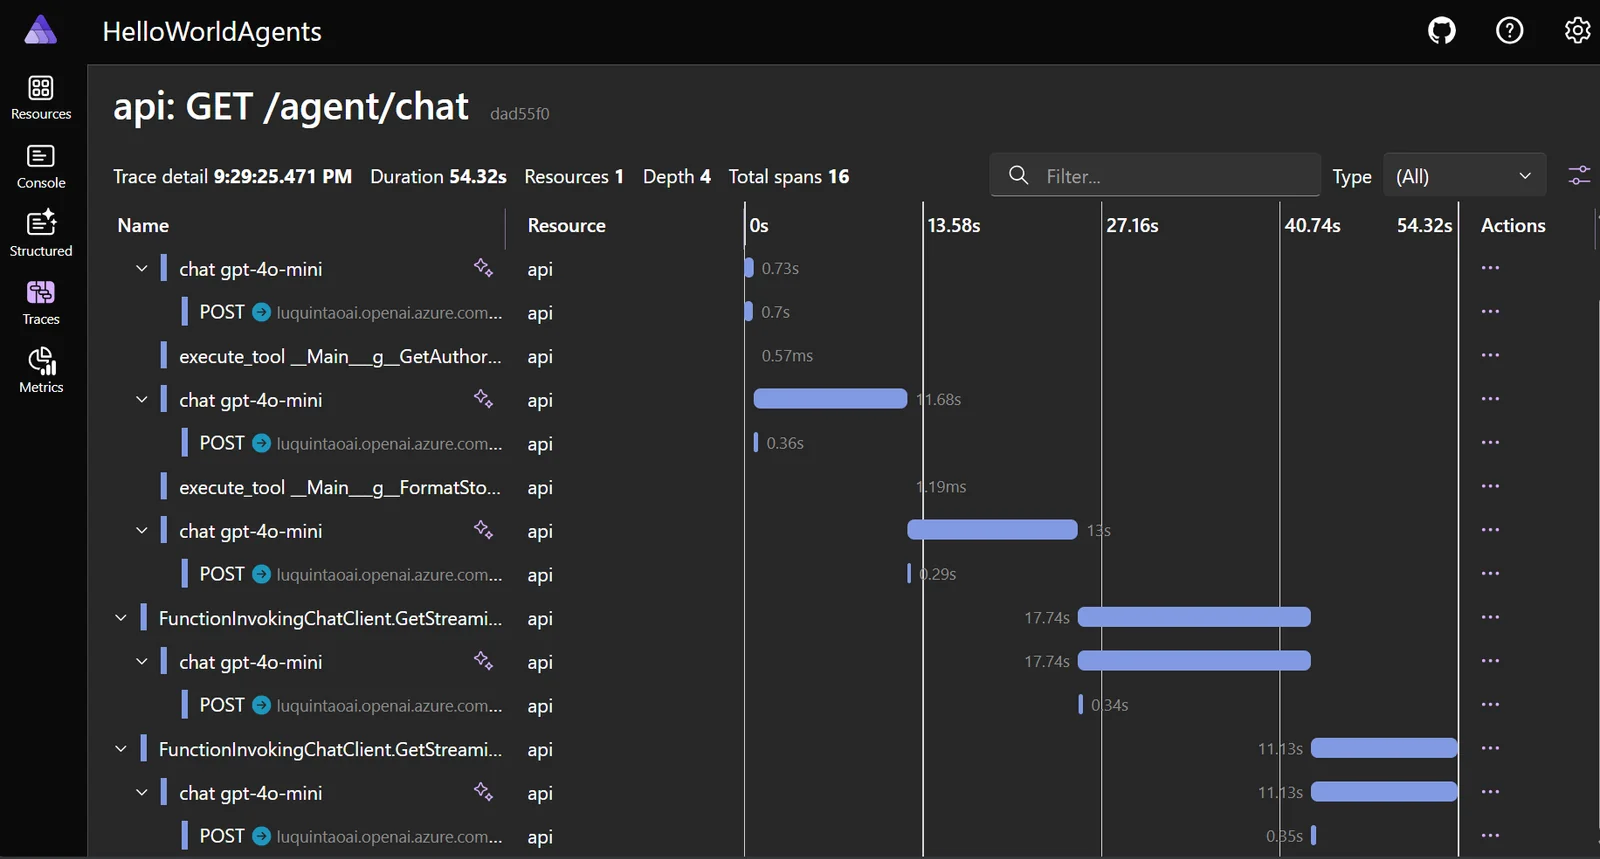Open the GitHub repository icon
The image size is (1600, 859).
point(1441,31)
